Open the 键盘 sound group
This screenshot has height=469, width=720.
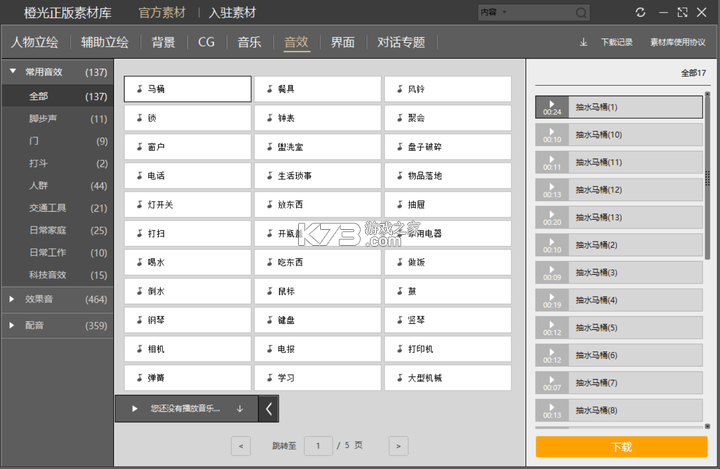click(318, 320)
